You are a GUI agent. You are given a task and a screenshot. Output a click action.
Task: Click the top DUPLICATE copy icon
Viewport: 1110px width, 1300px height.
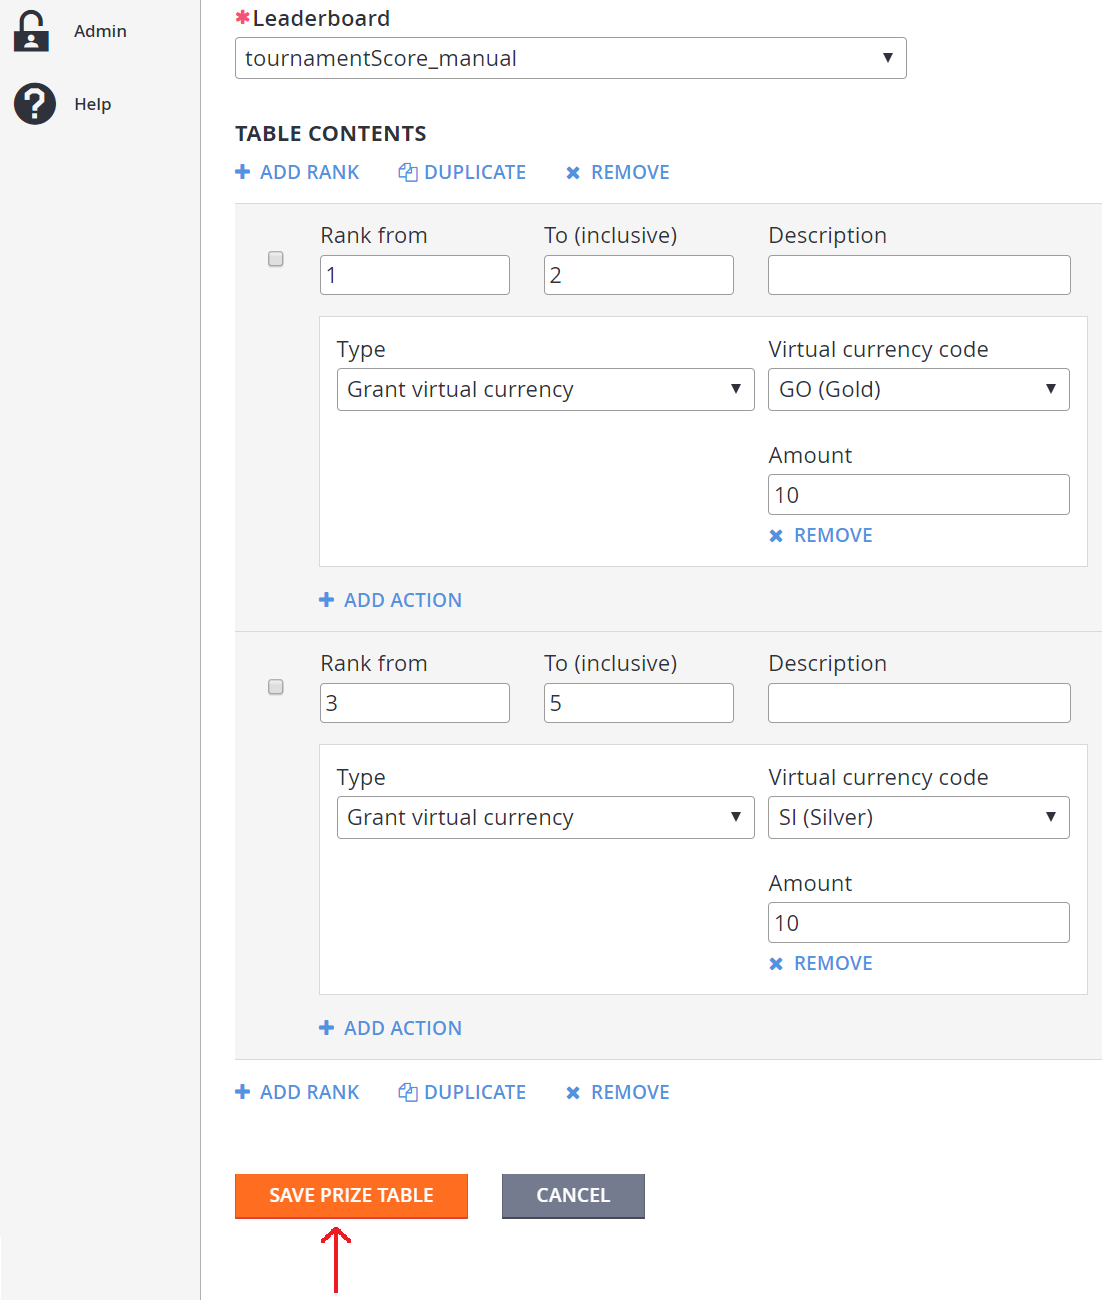(408, 172)
